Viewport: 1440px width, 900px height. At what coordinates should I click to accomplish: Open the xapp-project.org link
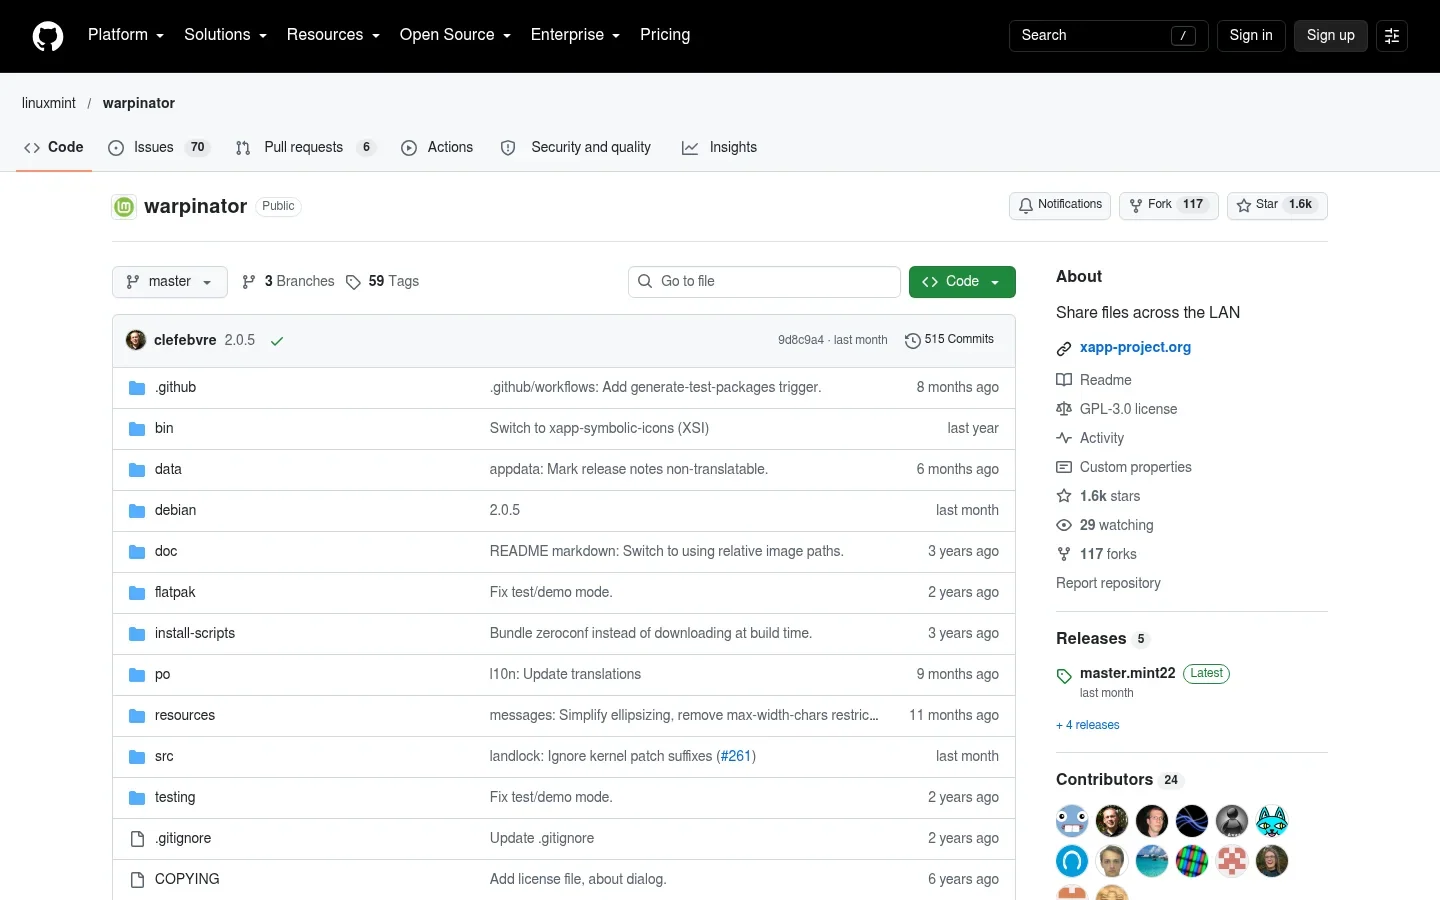coord(1135,347)
